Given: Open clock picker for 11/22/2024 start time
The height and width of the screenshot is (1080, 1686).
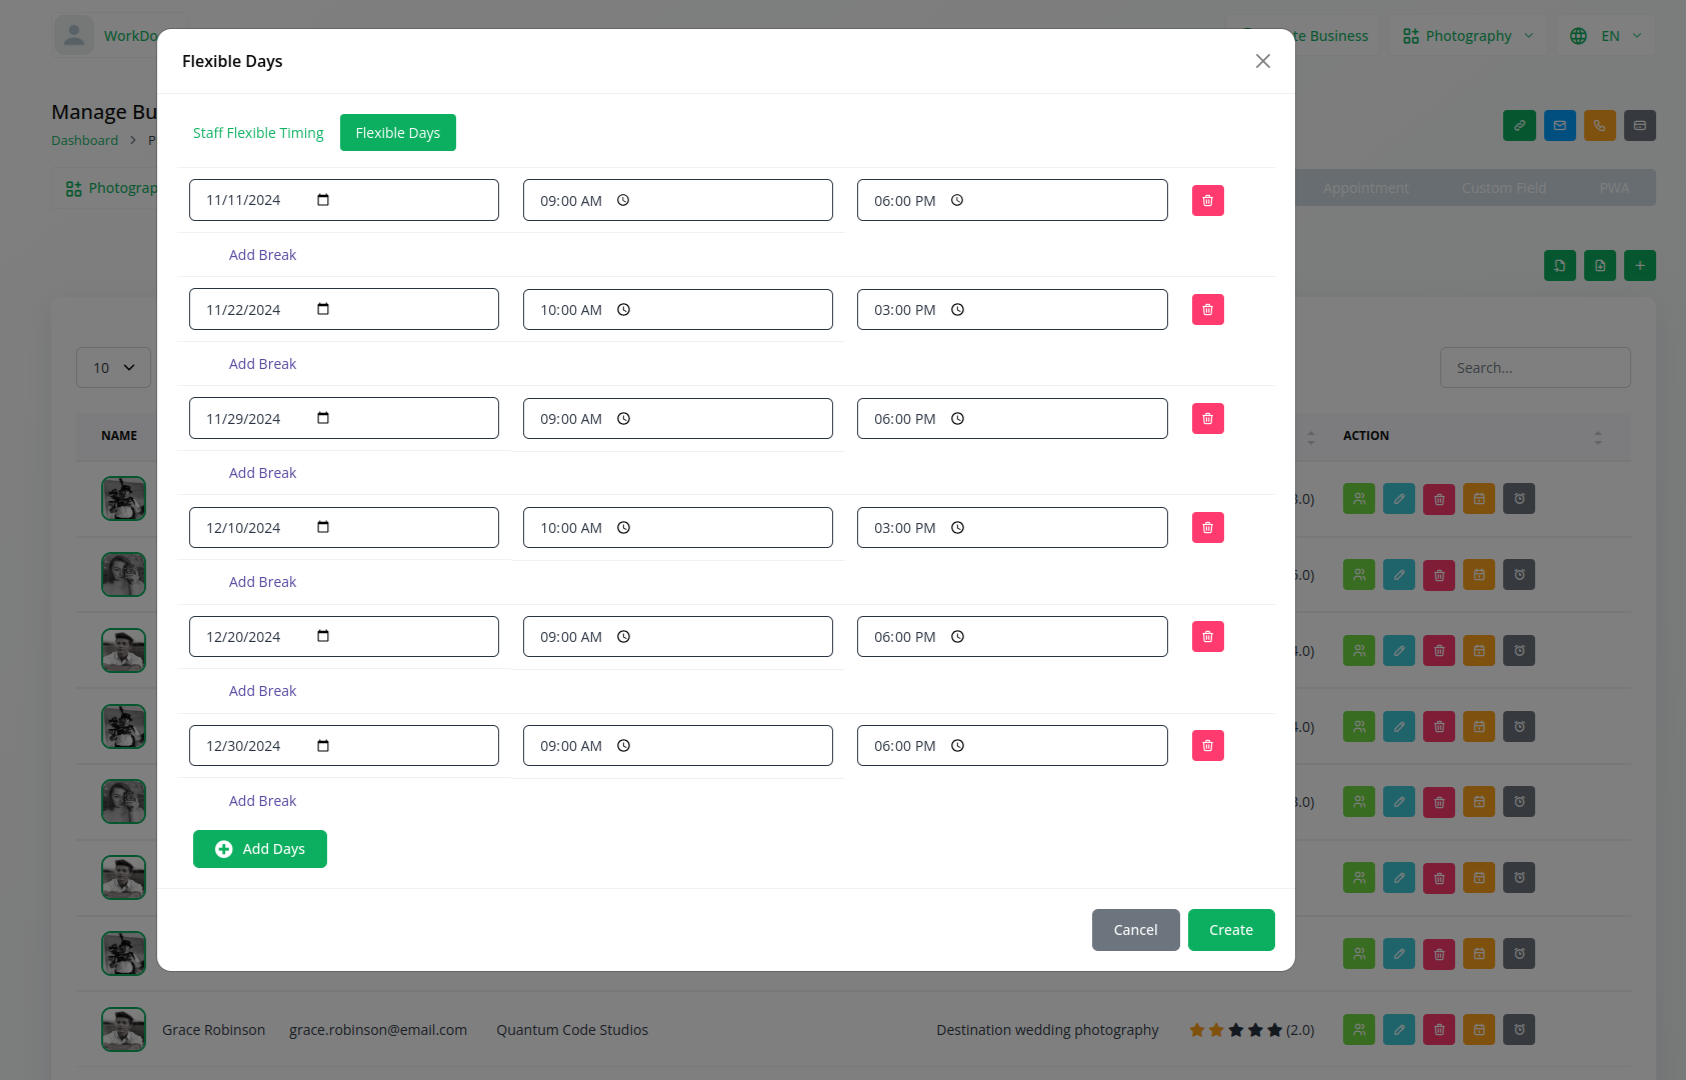Looking at the screenshot, I should point(623,310).
